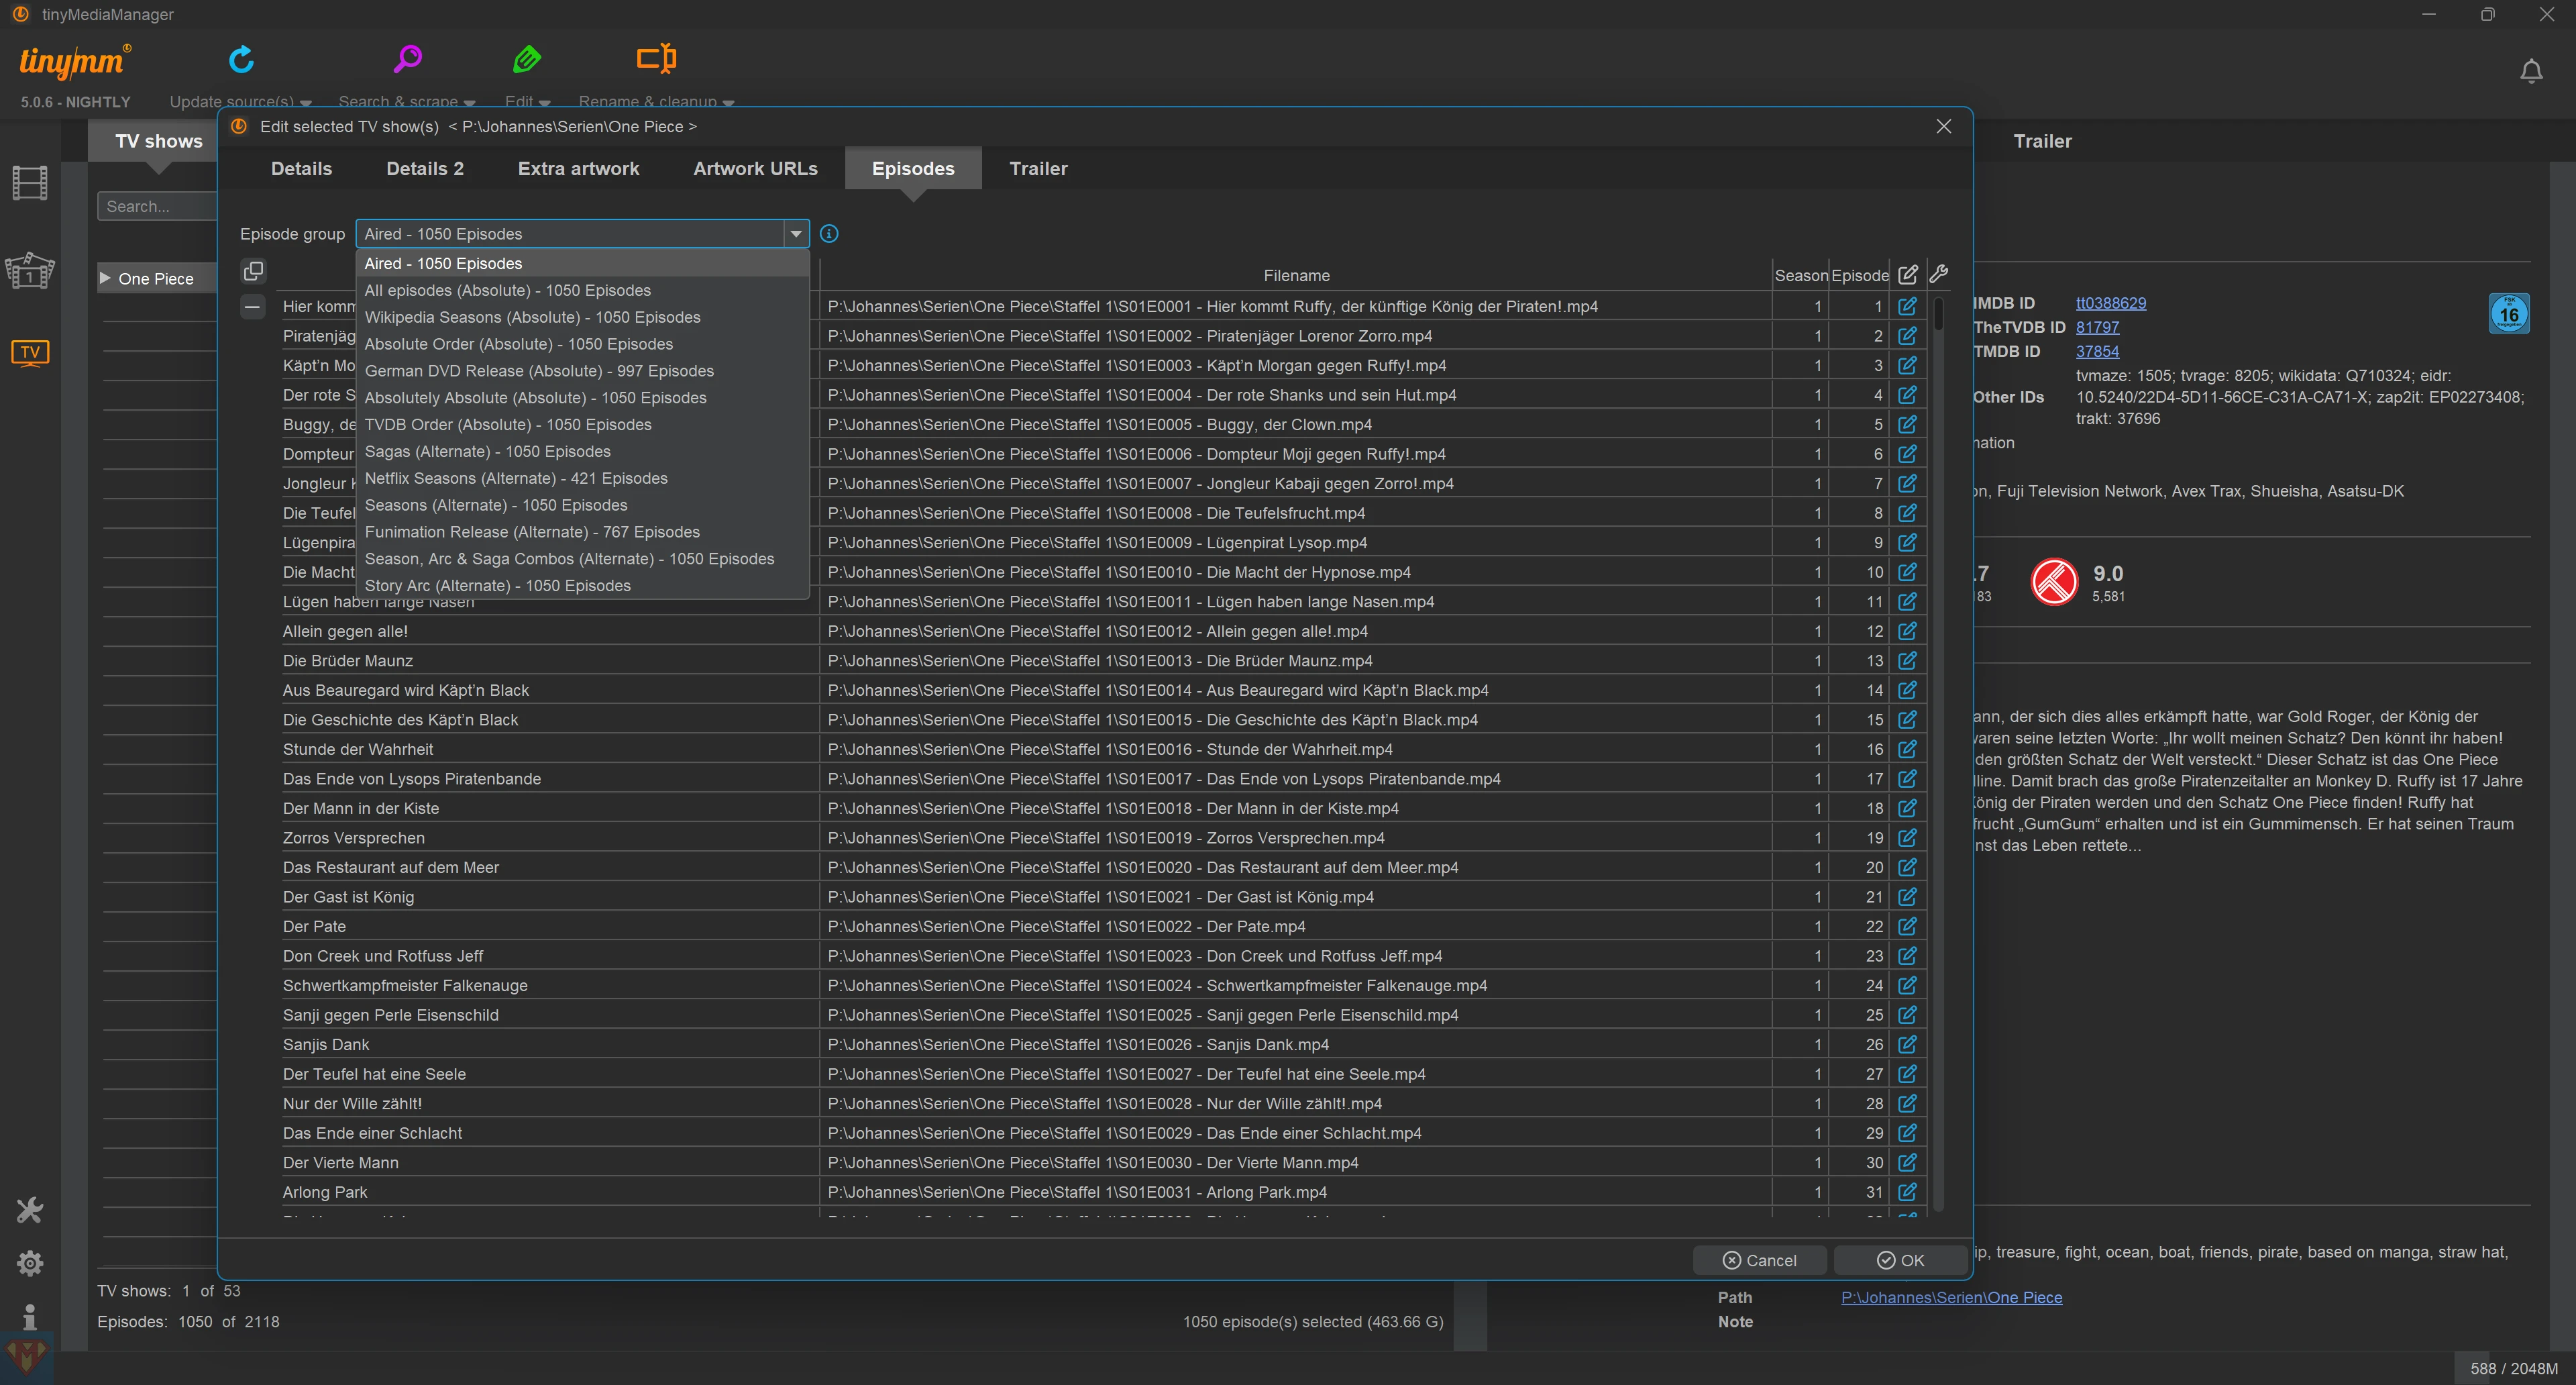
Task: Open the wrench bulk-edit icon in the table header
Action: pyautogui.click(x=1938, y=274)
